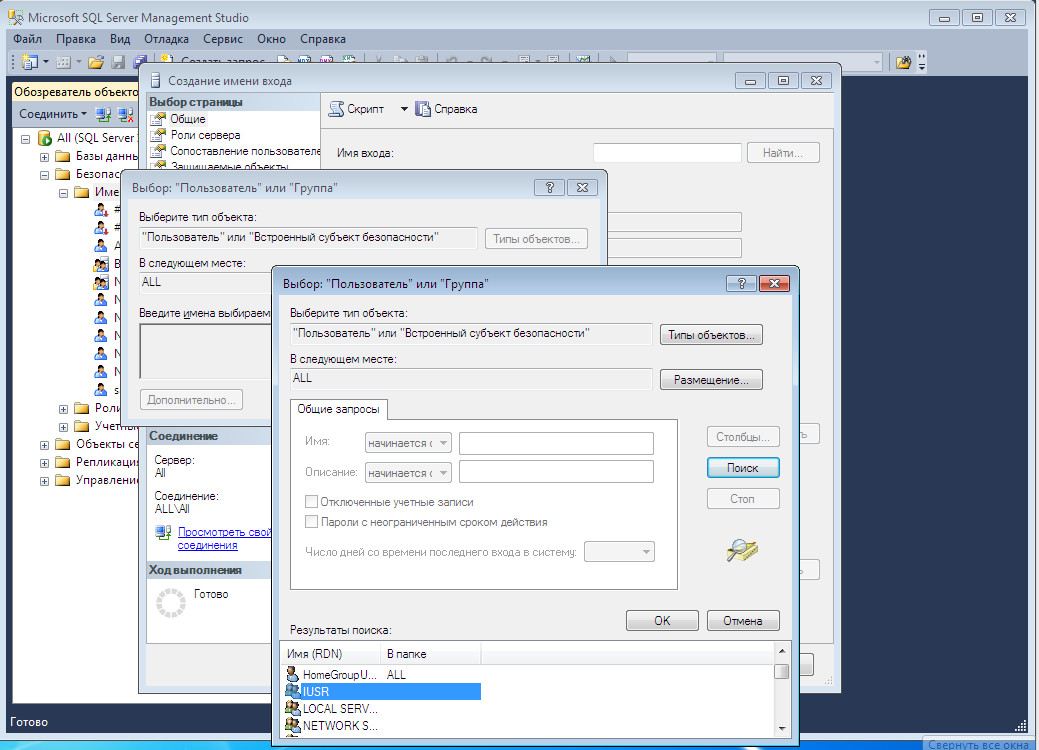Click the Имя входа text field
The image size is (1039, 750).
click(x=667, y=152)
